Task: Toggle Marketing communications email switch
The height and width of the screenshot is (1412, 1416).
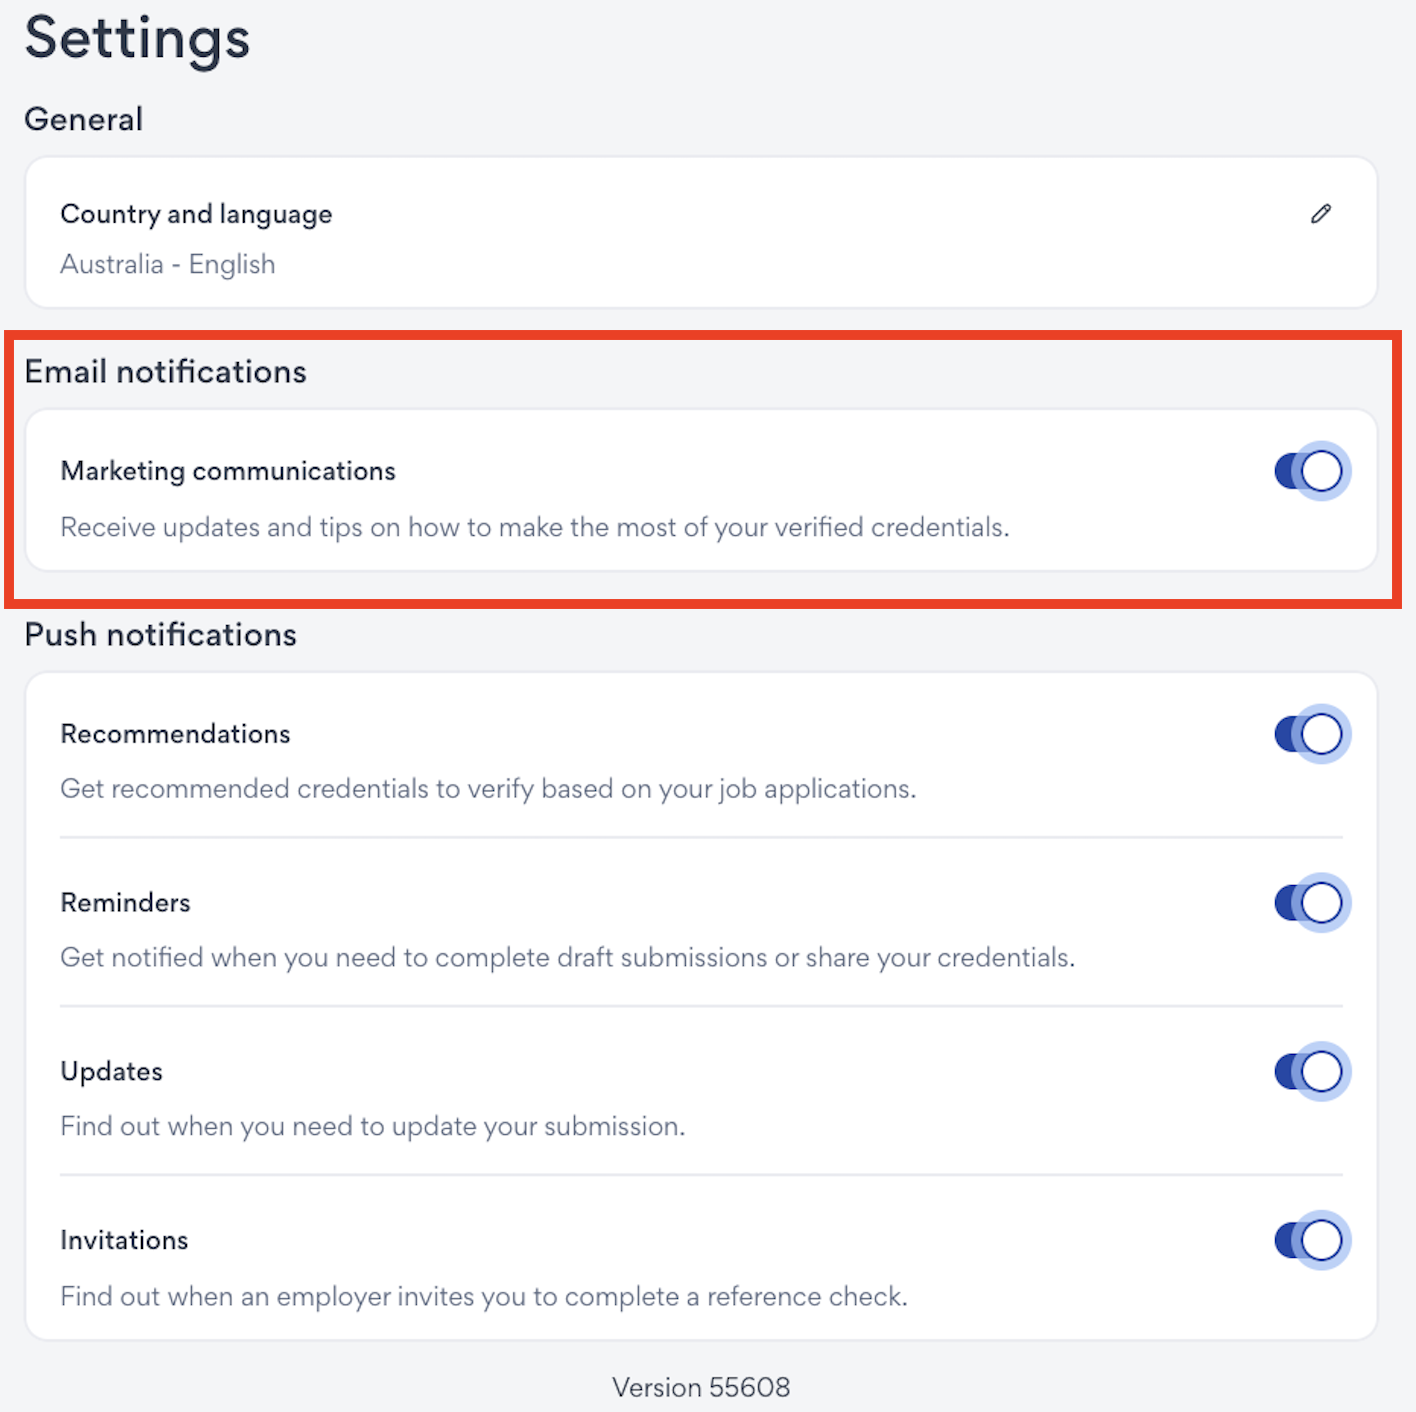Action: [x=1311, y=471]
